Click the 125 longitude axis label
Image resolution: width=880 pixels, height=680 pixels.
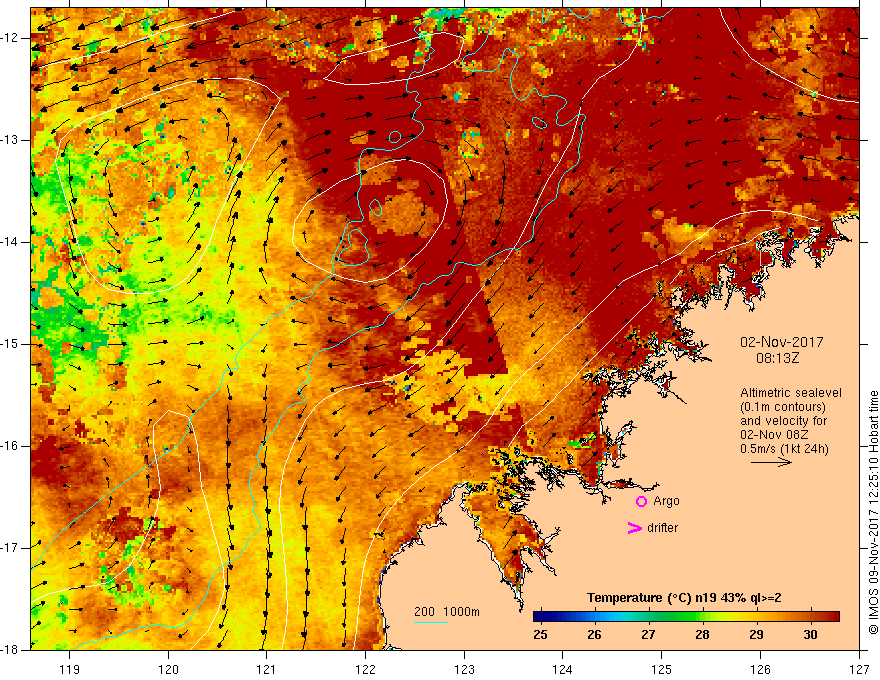pos(662,669)
